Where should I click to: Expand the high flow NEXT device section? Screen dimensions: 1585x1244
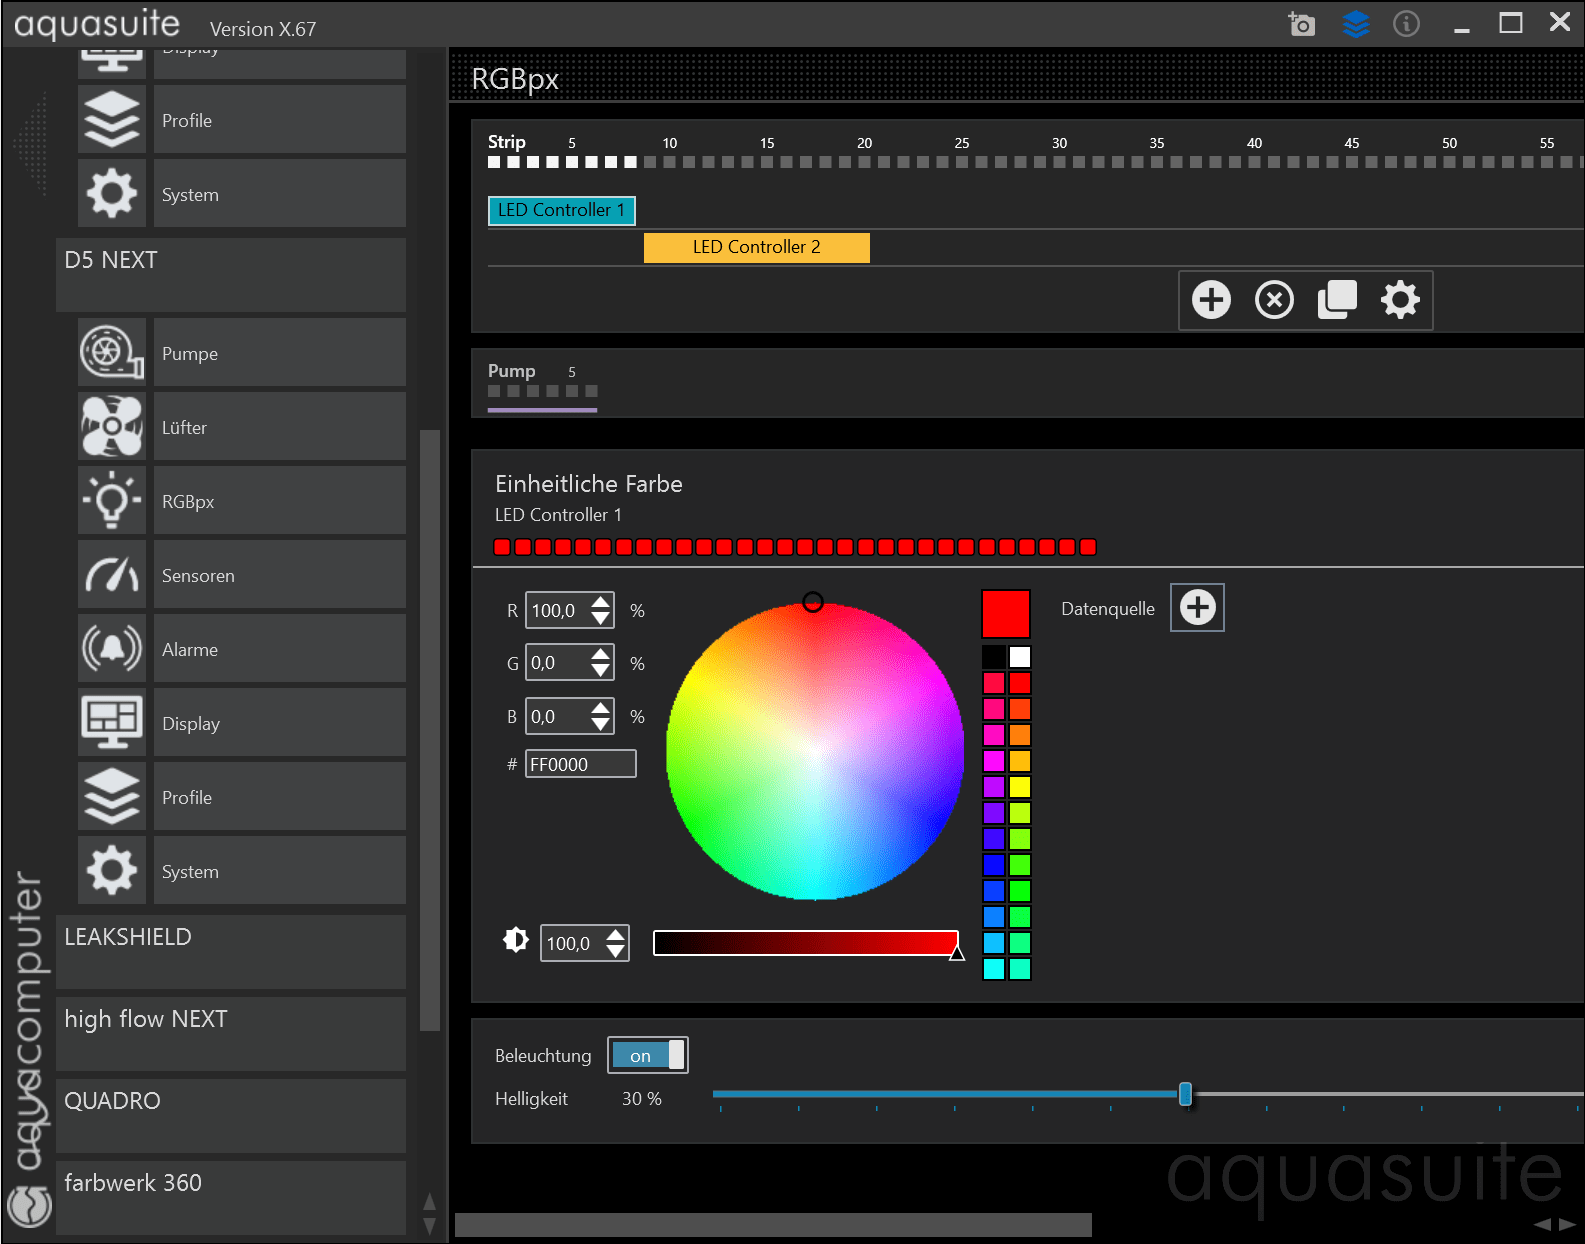click(231, 1033)
